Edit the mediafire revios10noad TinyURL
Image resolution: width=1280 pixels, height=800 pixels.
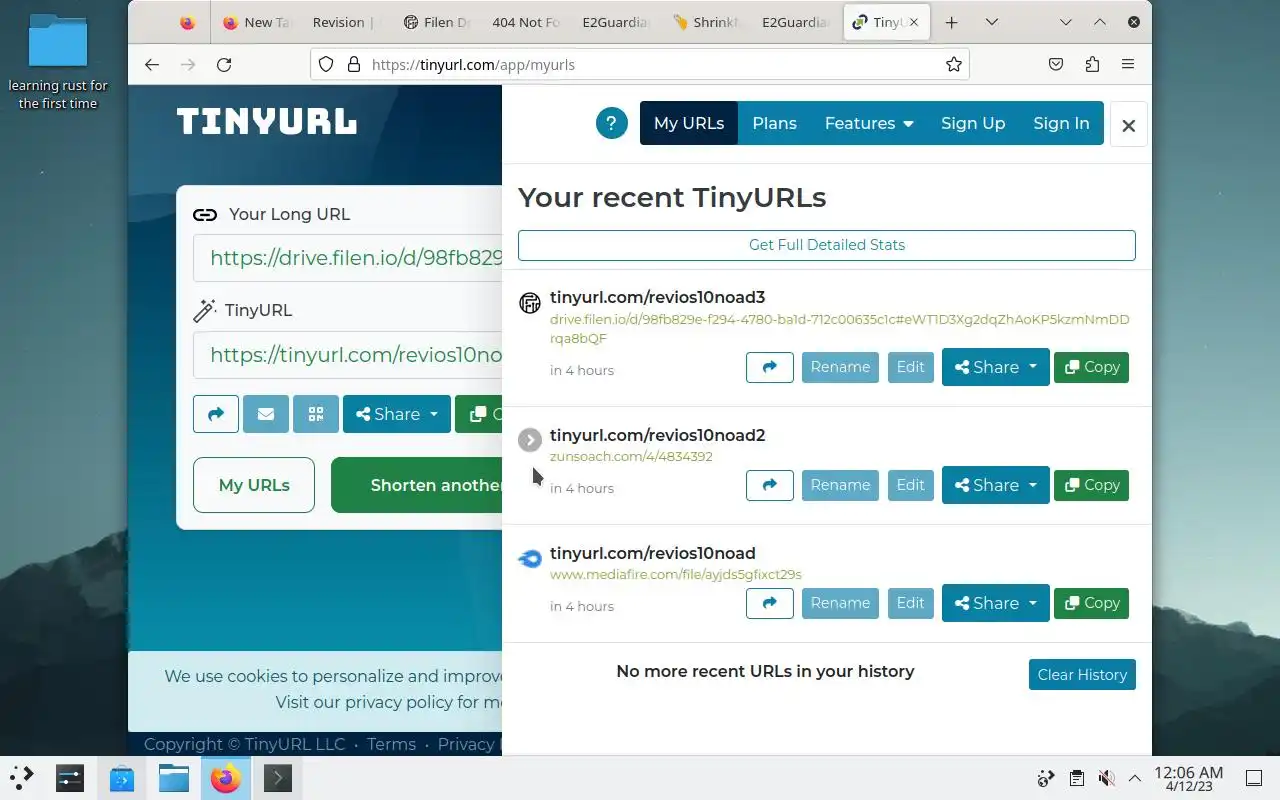pyautogui.click(x=910, y=603)
